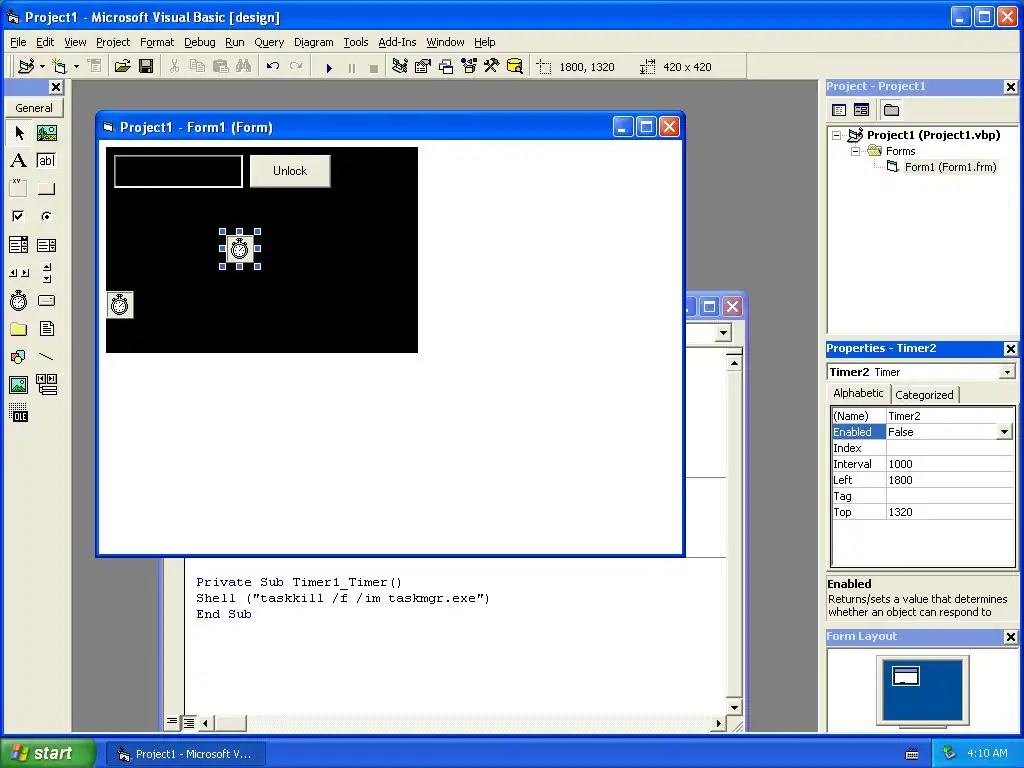This screenshot has width=1024, height=768.
Task: Click the Open Project toolbar icon
Action: tap(122, 67)
